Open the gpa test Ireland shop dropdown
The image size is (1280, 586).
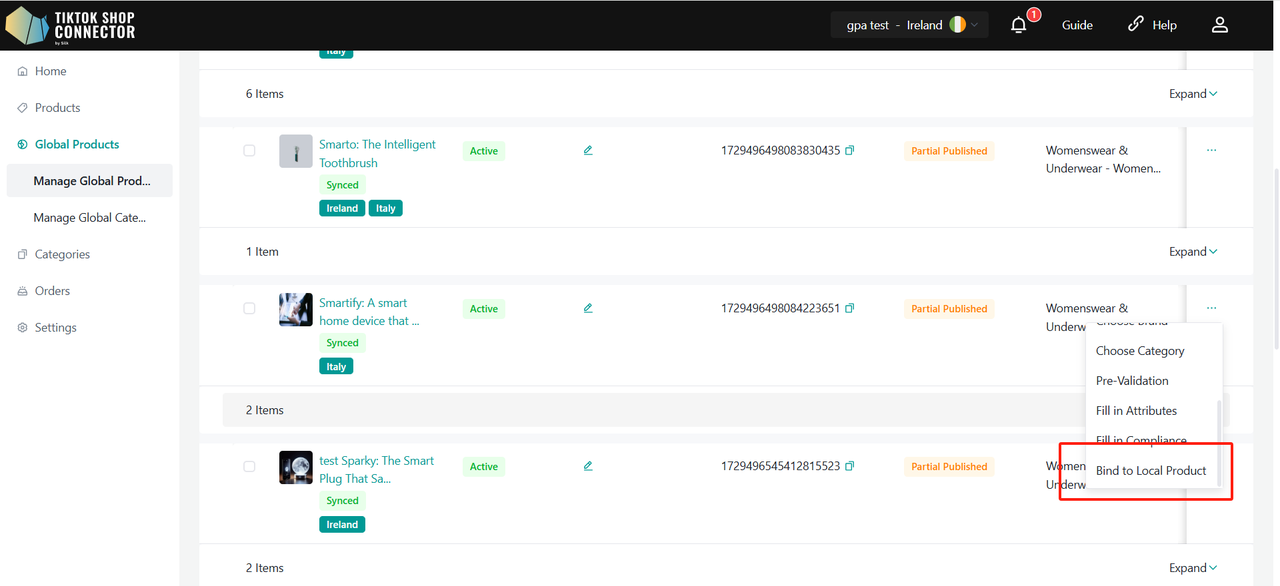point(909,25)
